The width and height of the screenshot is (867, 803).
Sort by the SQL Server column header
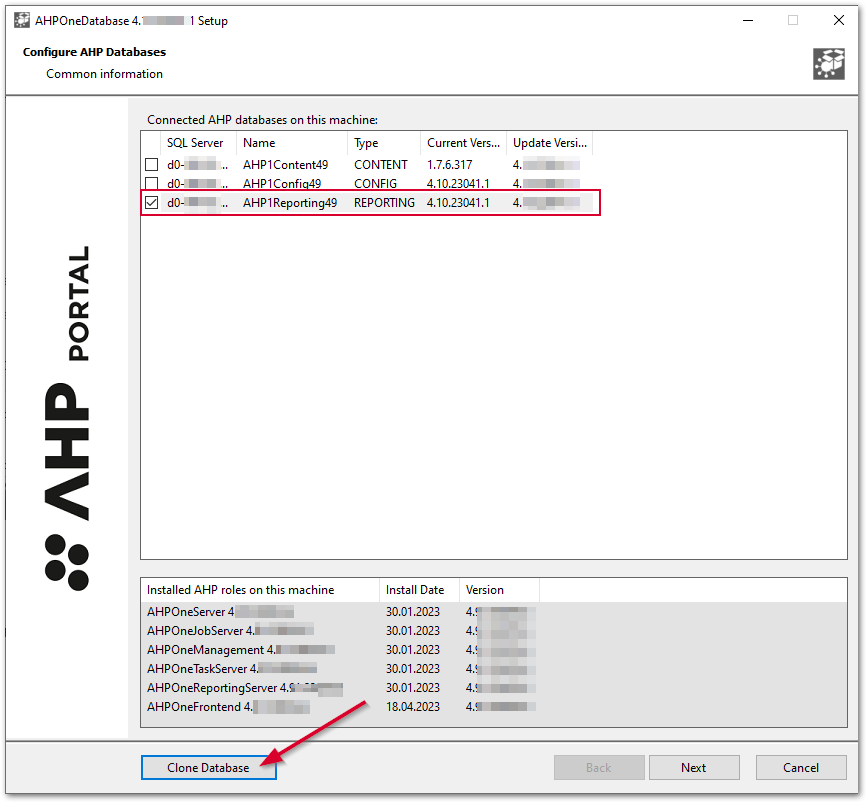pyautogui.click(x=198, y=143)
